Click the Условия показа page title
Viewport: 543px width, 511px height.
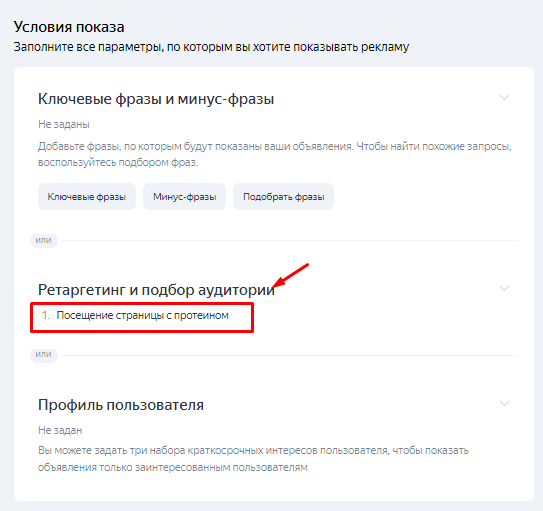tap(69, 27)
